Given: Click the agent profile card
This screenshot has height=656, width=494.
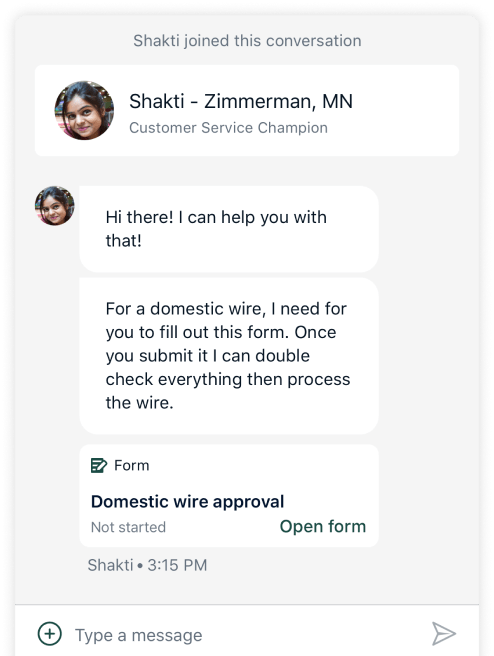Looking at the screenshot, I should pyautogui.click(x=247, y=110).
